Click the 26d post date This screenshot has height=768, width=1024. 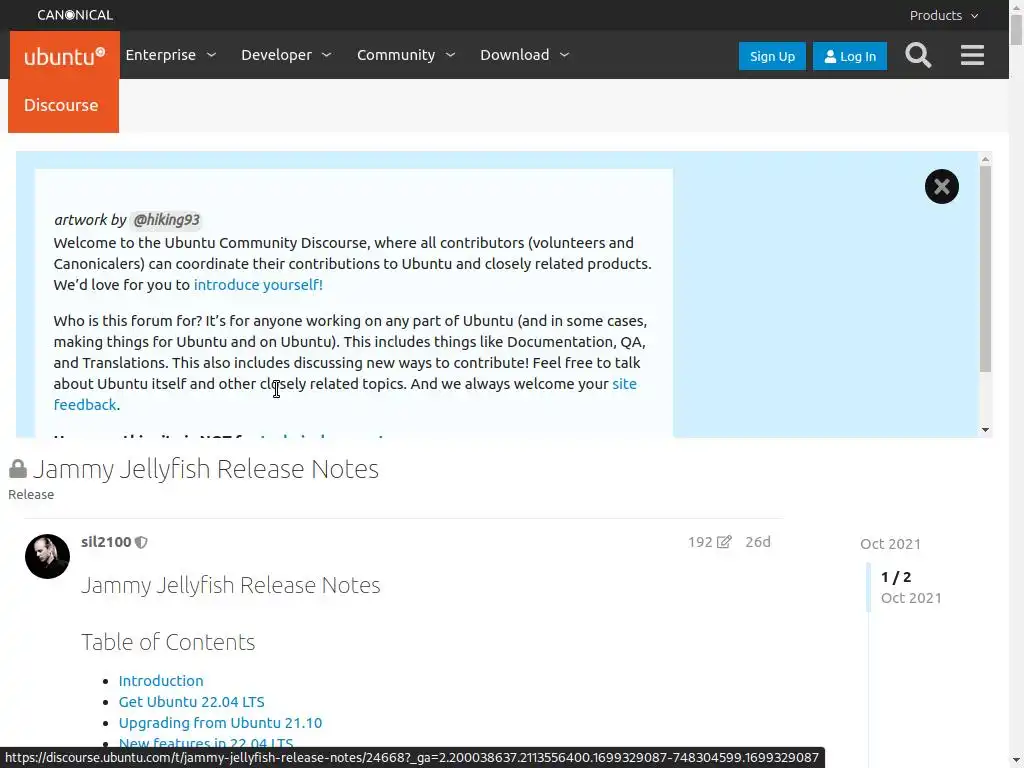click(x=758, y=542)
